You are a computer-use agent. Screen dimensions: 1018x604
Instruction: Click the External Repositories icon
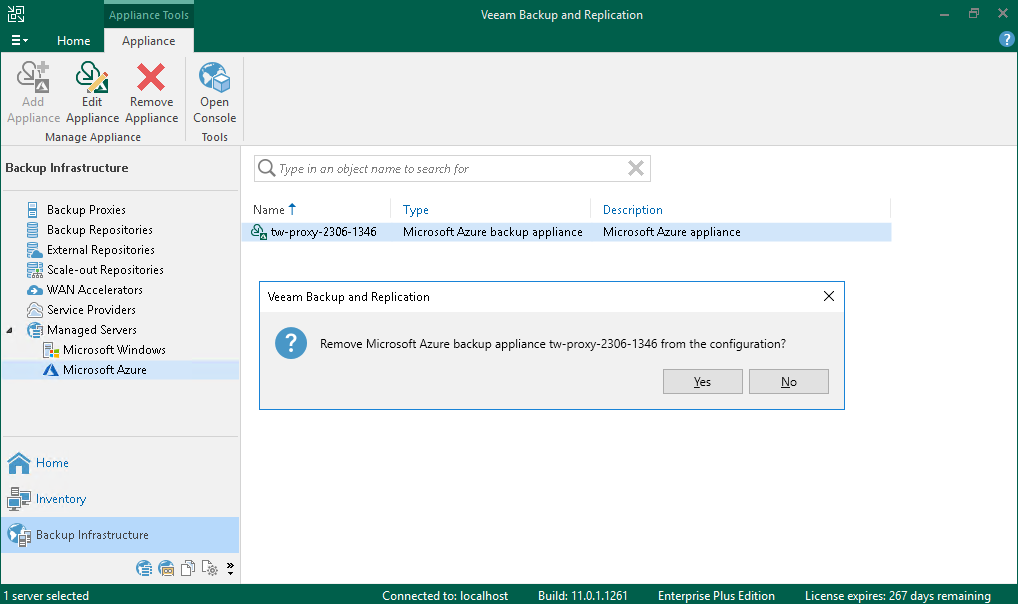click(34, 250)
